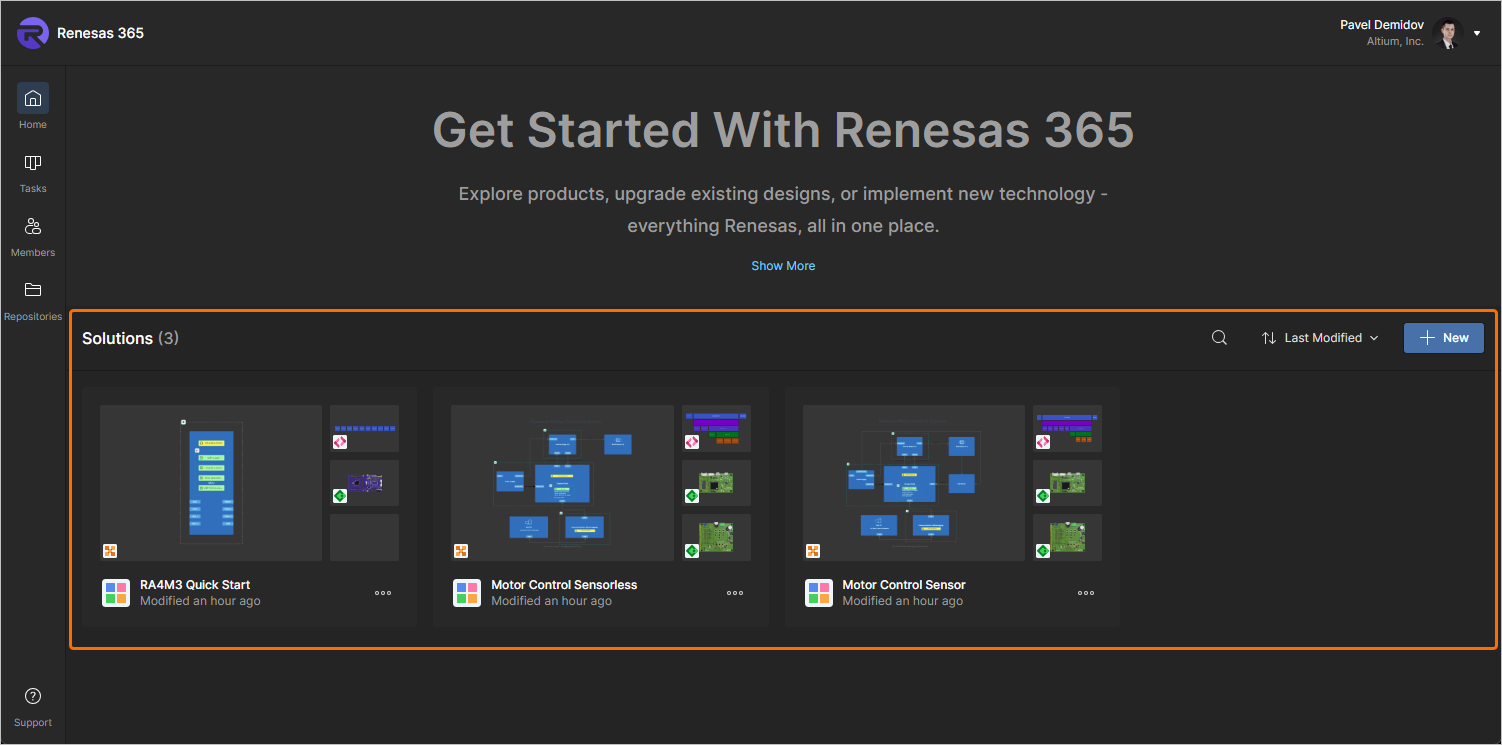Open the RA4M3 Quick Start diagram thumbnail
Image resolution: width=1502 pixels, height=745 pixels.
point(211,483)
